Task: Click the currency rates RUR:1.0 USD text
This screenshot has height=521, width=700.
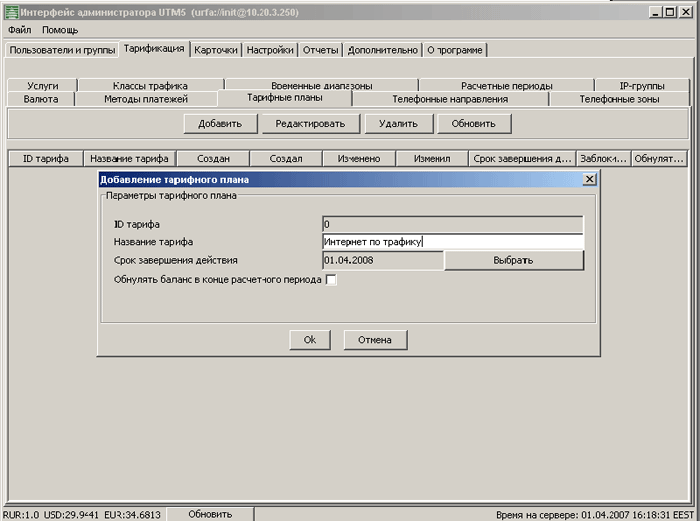Action: [x=82, y=515]
